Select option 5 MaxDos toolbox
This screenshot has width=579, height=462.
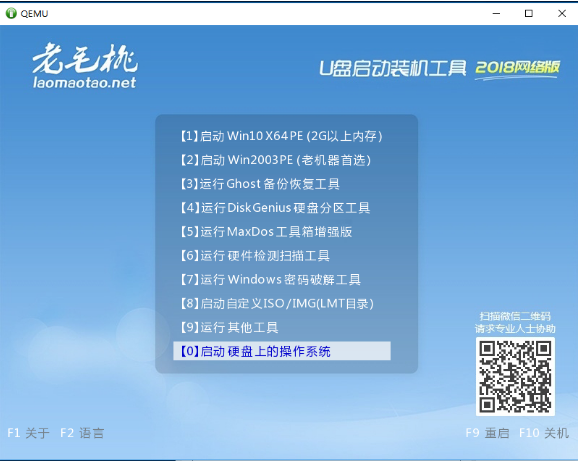coord(266,232)
